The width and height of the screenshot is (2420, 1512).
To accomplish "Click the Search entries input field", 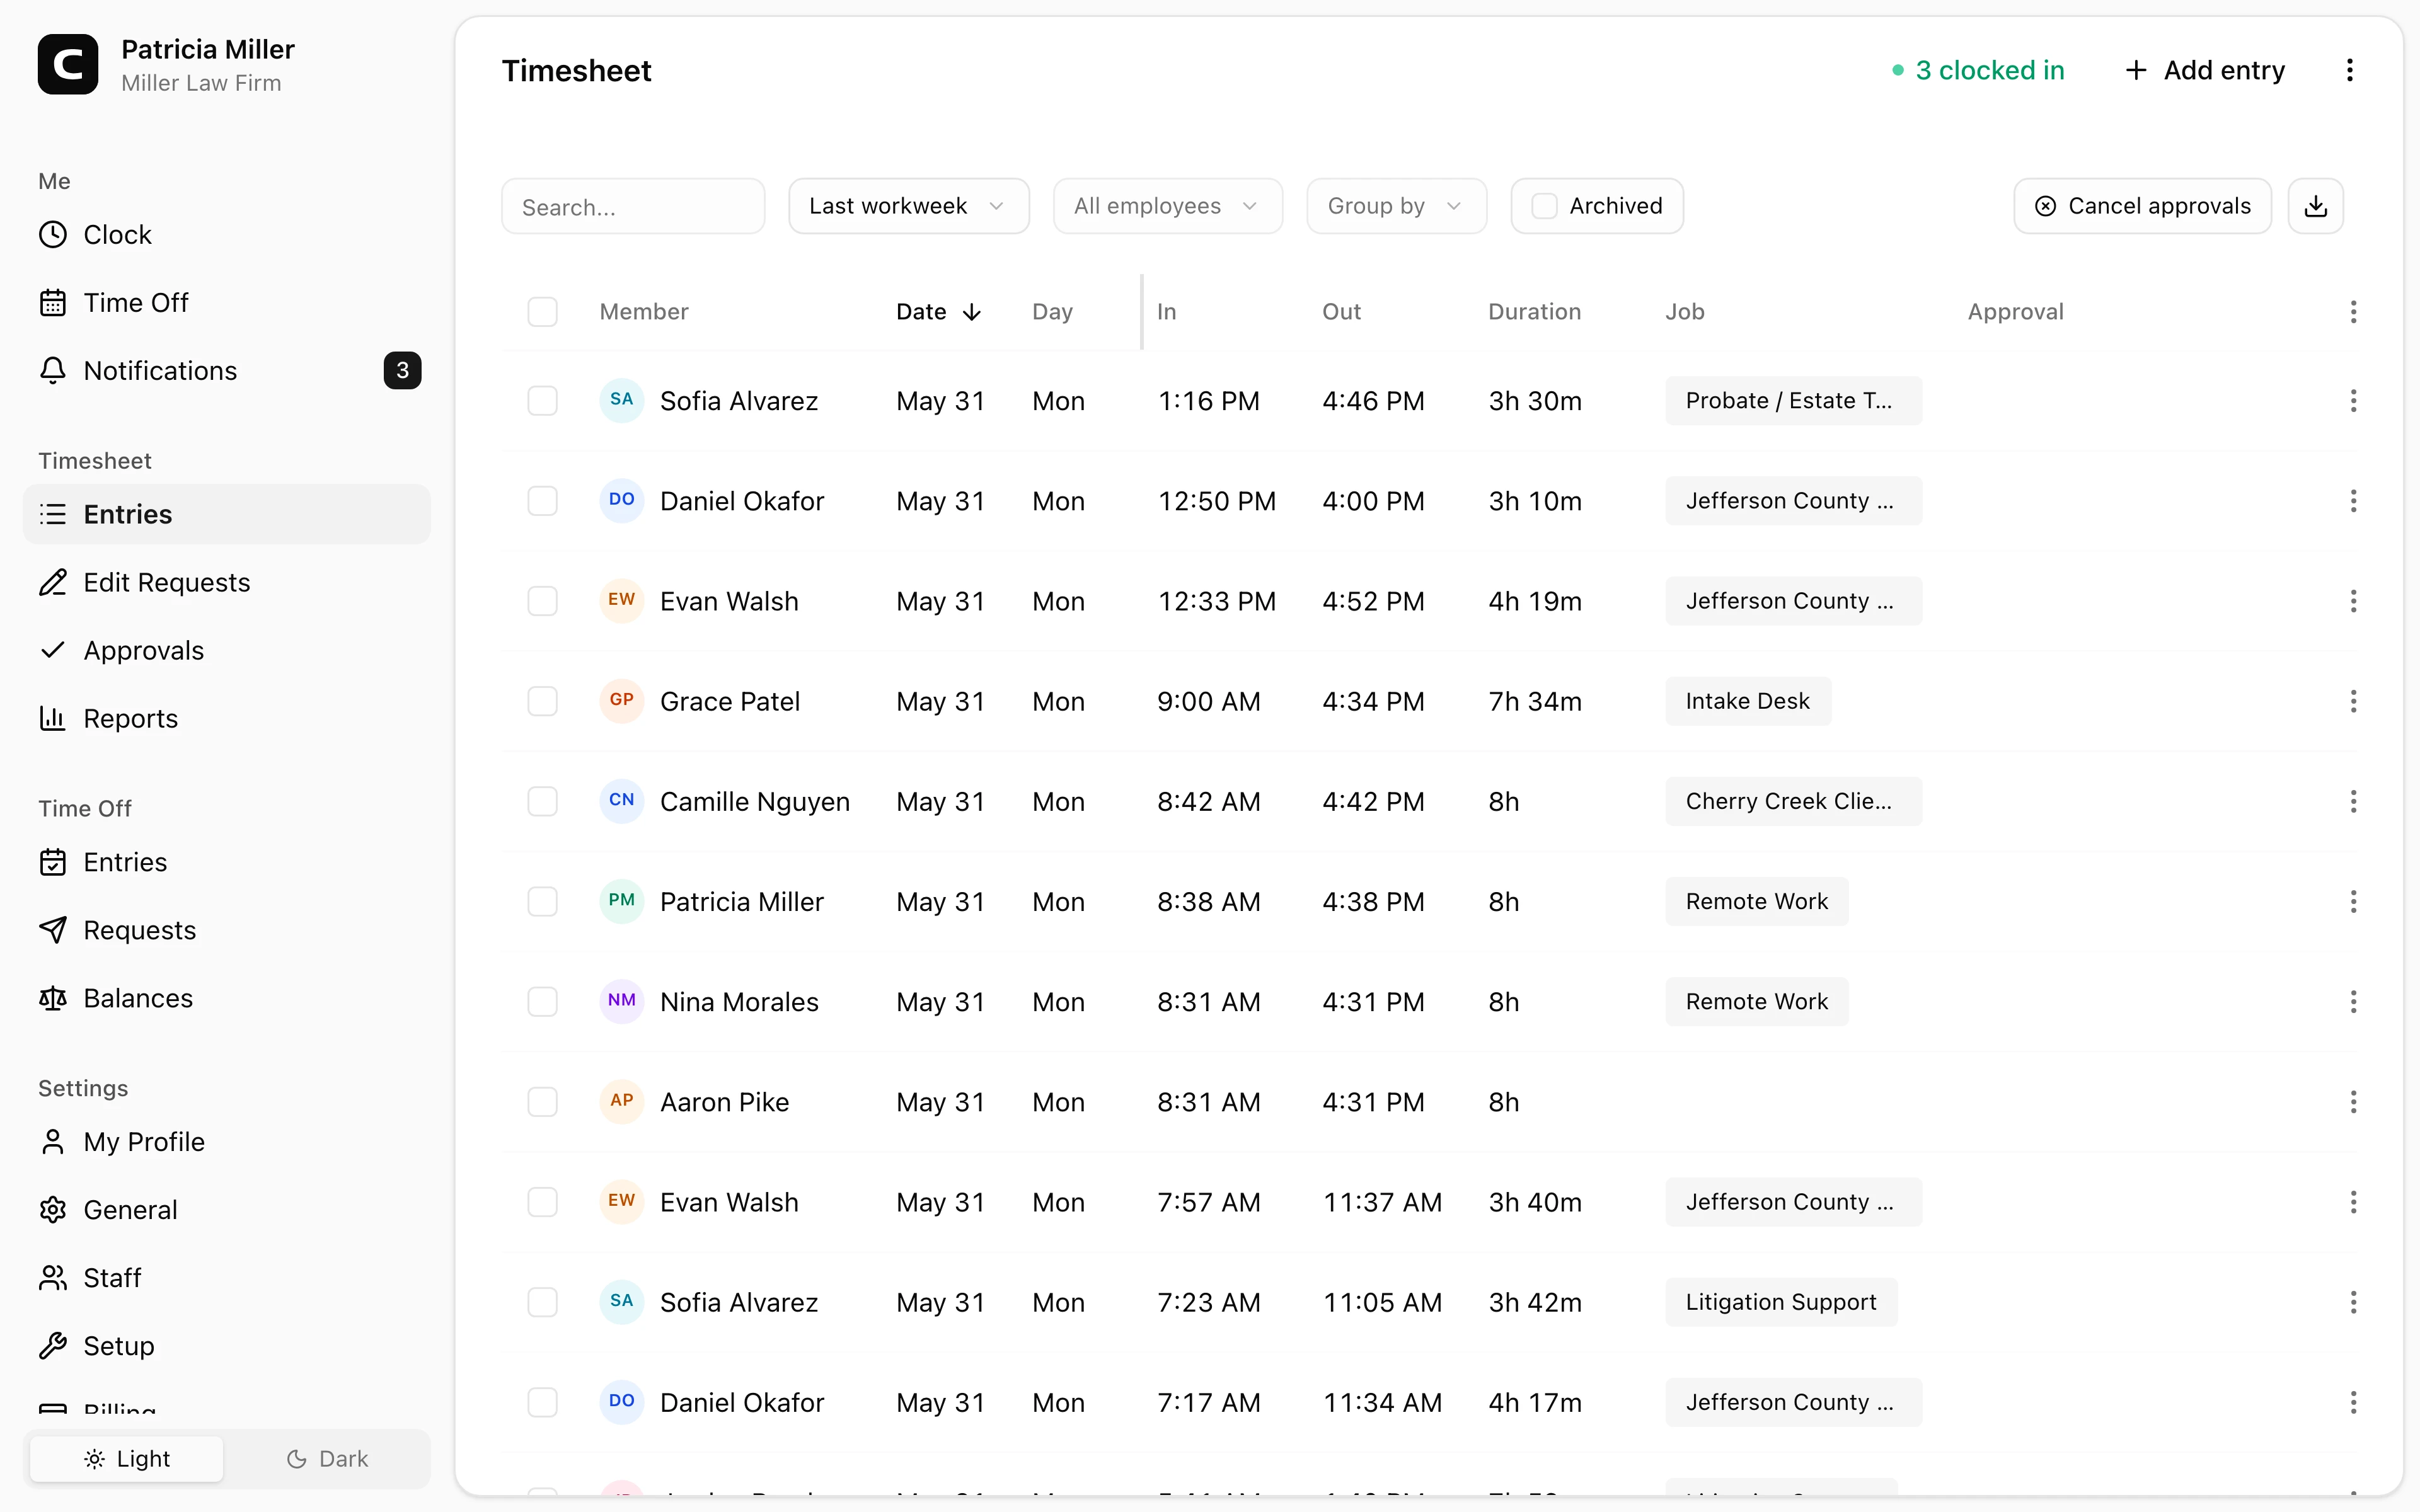I will click(x=633, y=206).
